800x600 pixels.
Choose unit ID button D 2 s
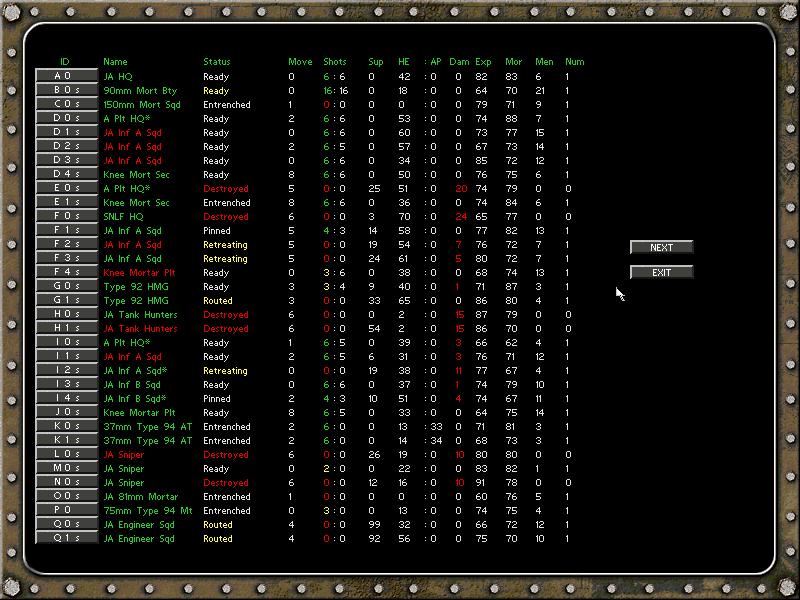[x=66, y=146]
